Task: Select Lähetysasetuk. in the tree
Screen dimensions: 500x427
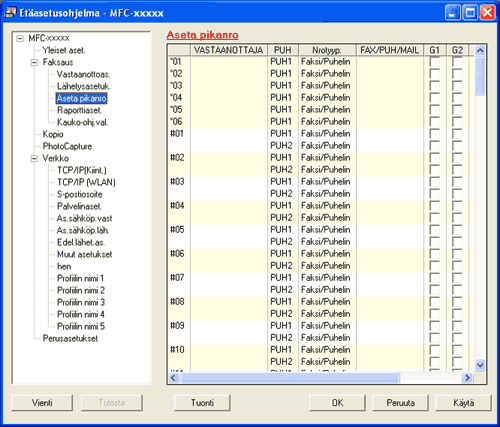Action: click(x=84, y=86)
